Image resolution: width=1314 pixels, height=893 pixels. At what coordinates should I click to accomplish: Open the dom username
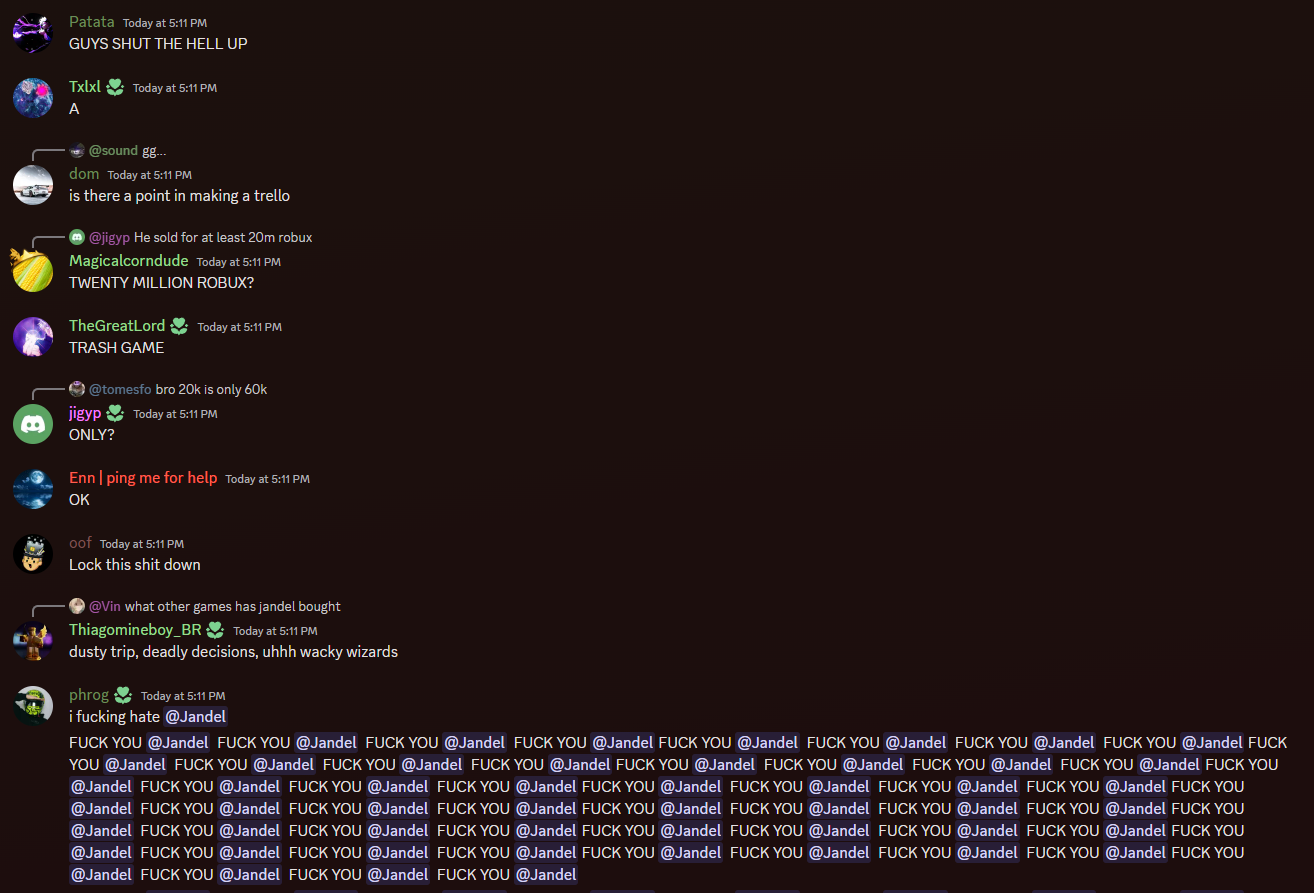coord(84,174)
